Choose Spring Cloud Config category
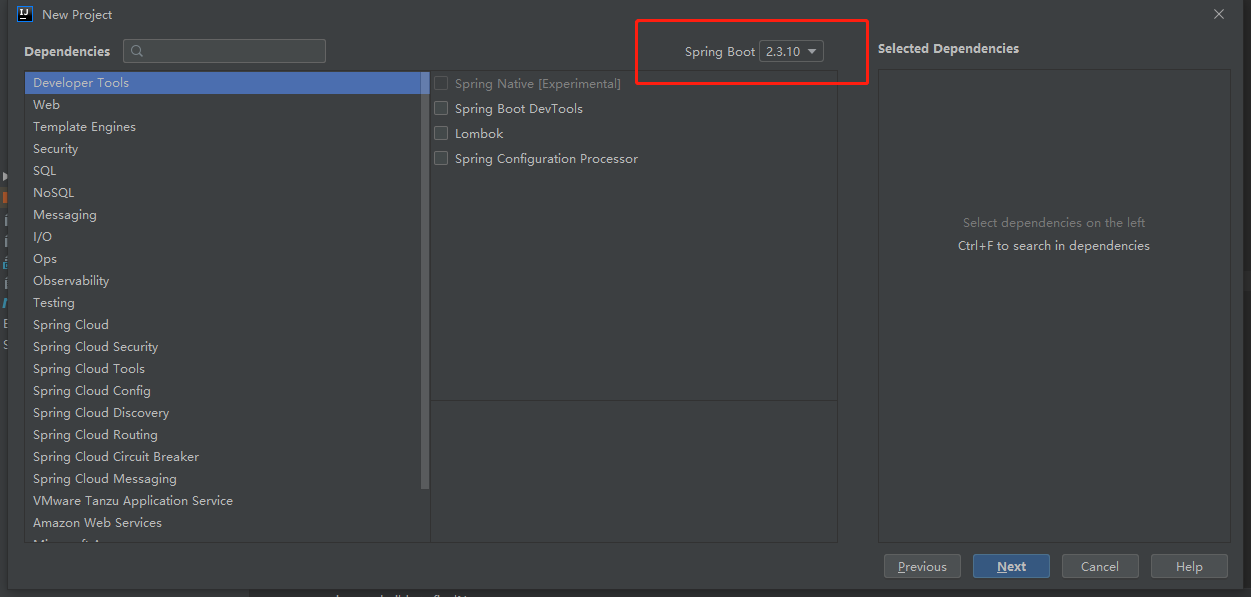Viewport: 1251px width, 597px height. (223, 391)
